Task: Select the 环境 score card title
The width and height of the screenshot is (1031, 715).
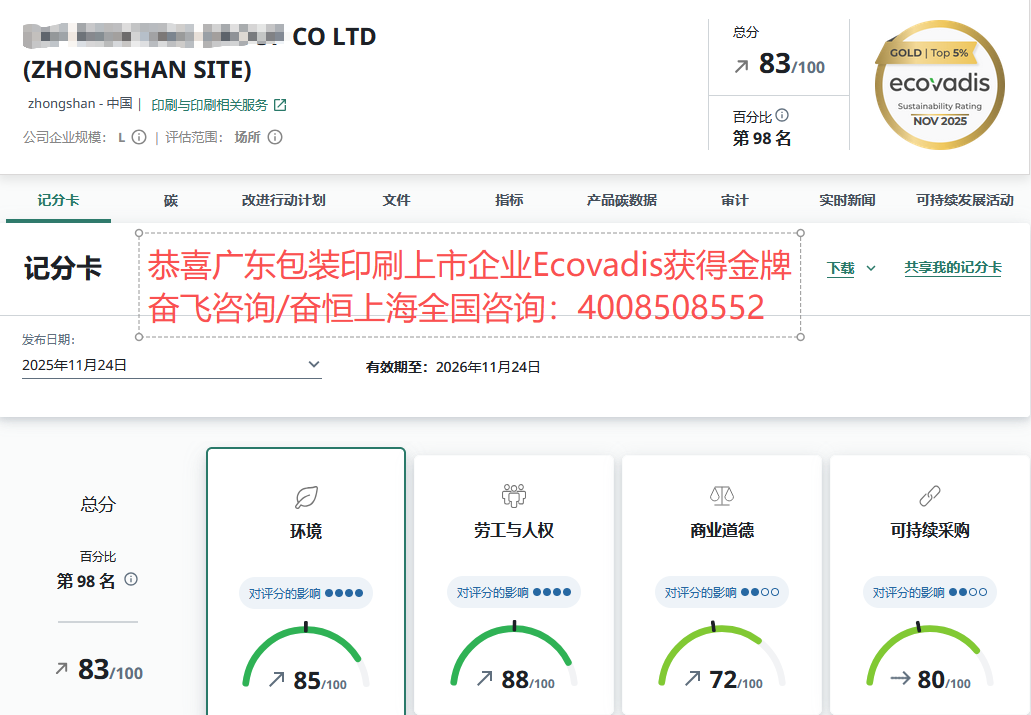Action: pos(306,531)
